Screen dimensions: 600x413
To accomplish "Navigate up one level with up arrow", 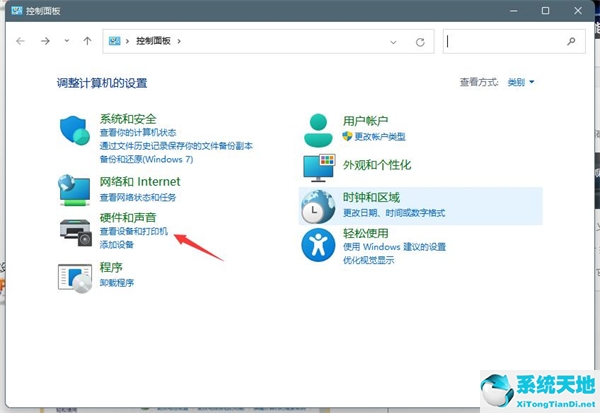I will (x=88, y=42).
